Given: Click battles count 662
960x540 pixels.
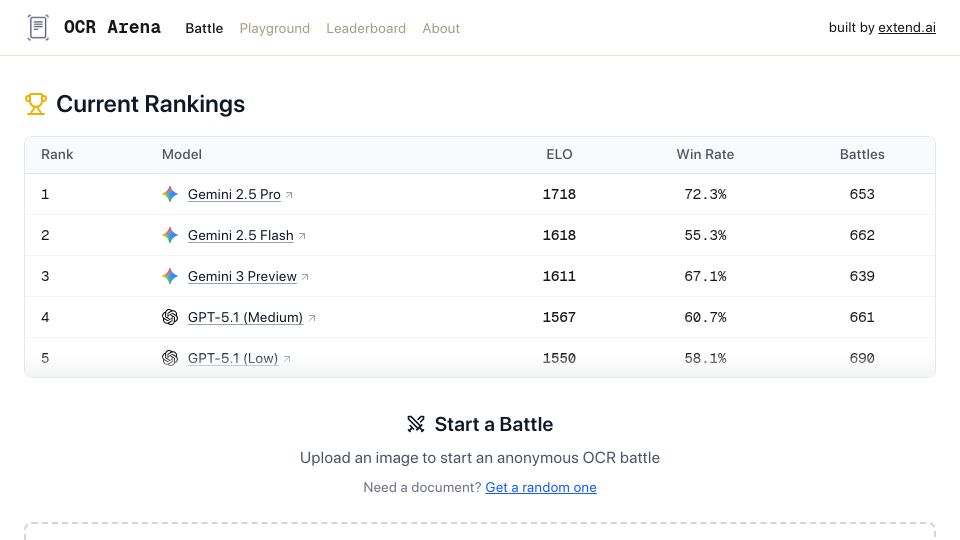Looking at the screenshot, I should [862, 235].
